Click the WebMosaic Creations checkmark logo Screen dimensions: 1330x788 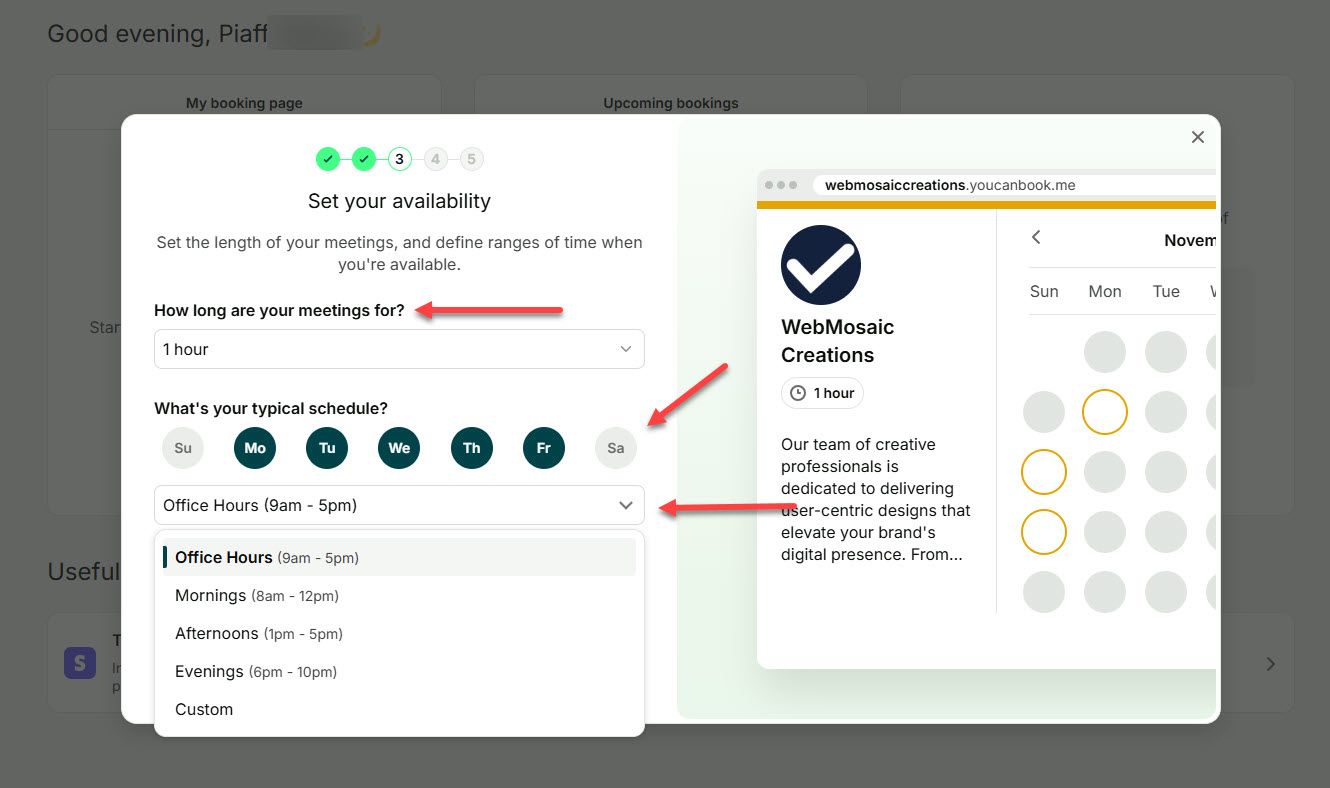[820, 265]
